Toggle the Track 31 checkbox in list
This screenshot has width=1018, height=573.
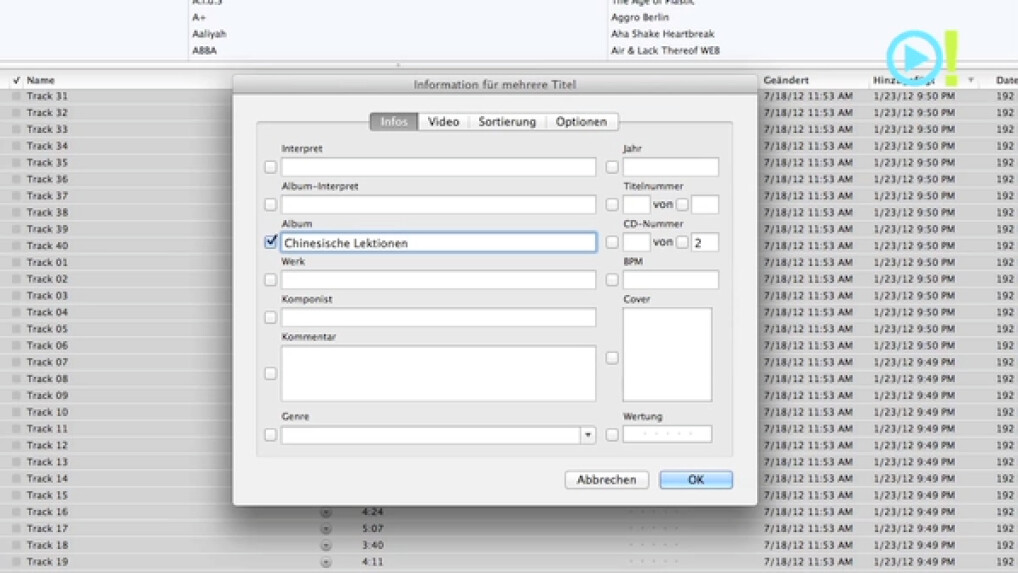[x=16, y=97]
